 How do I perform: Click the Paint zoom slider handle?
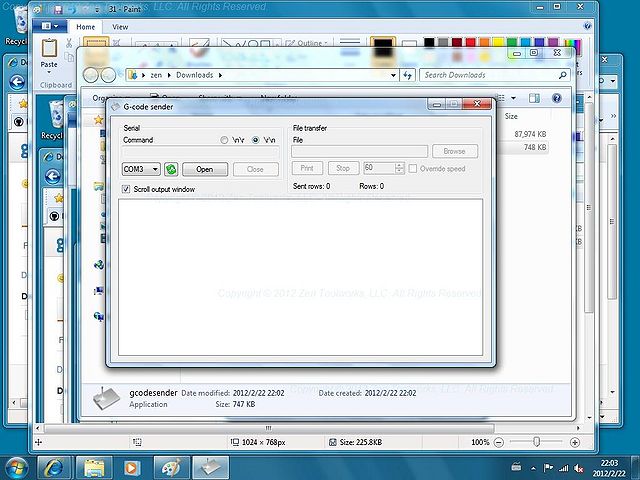click(x=537, y=442)
